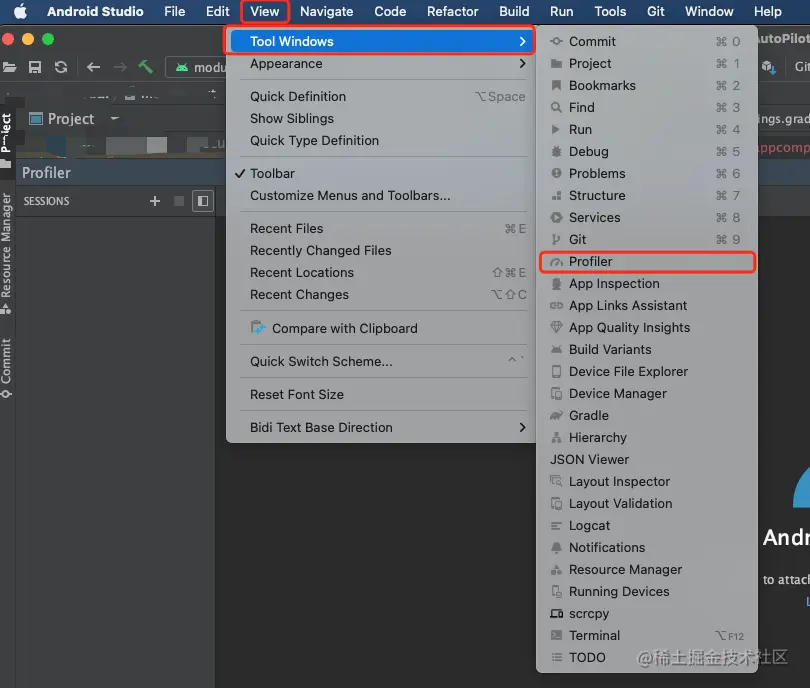Open App Quality Insights

[x=647, y=327]
